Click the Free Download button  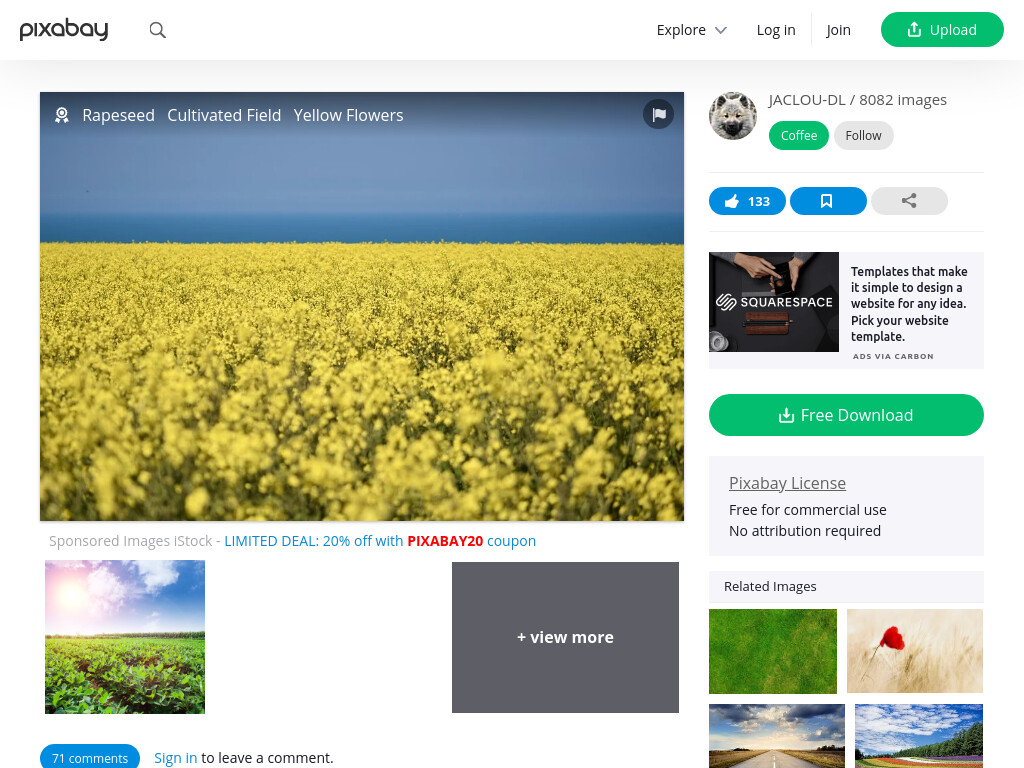[x=846, y=415]
